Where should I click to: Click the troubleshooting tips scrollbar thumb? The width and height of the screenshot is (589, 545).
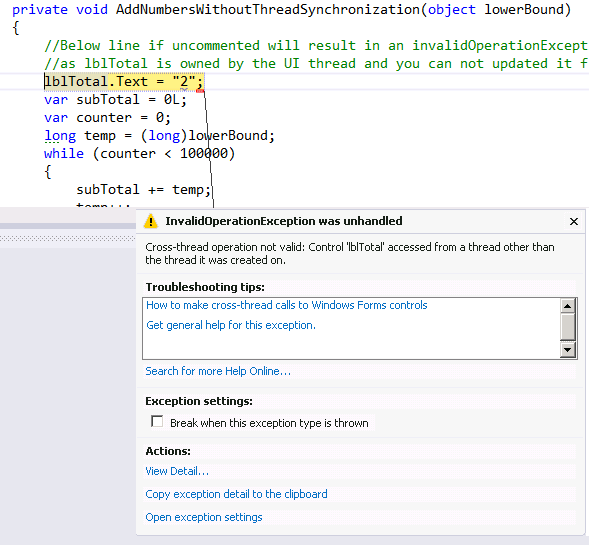[568, 327]
